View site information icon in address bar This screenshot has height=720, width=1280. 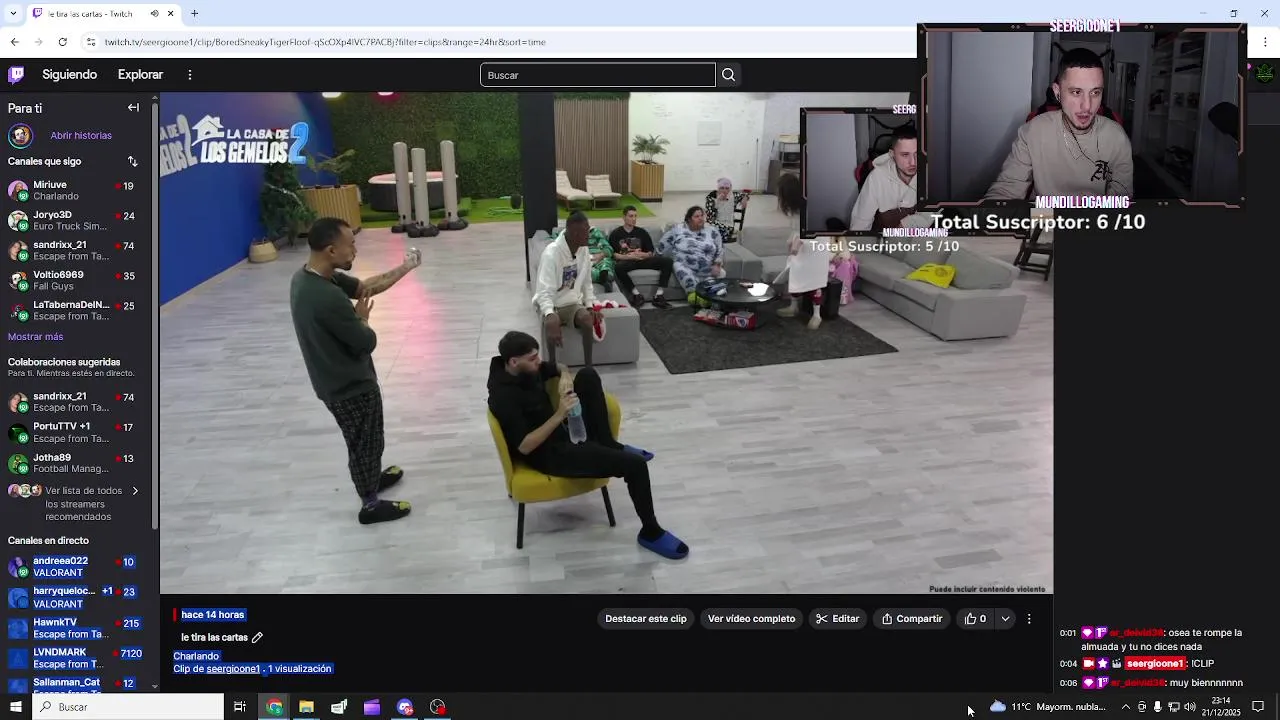(91, 42)
